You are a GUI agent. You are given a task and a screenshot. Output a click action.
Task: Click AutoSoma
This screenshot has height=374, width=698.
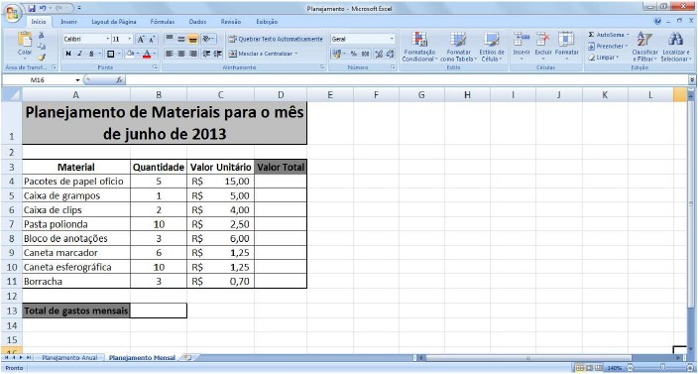(x=609, y=35)
